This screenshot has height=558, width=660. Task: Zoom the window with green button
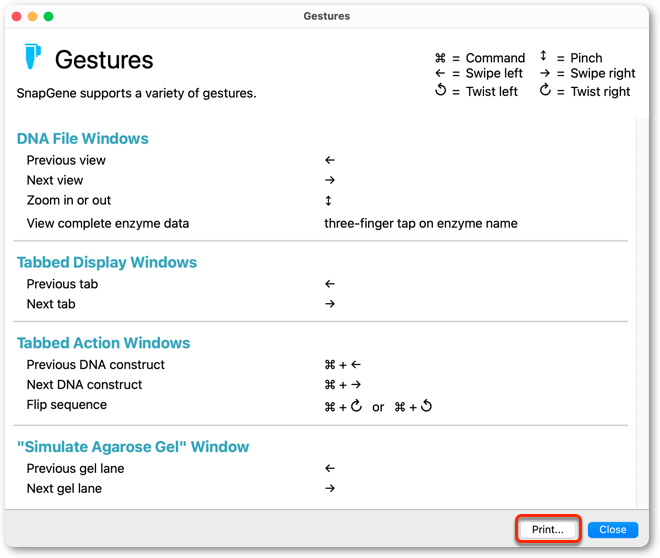48,16
